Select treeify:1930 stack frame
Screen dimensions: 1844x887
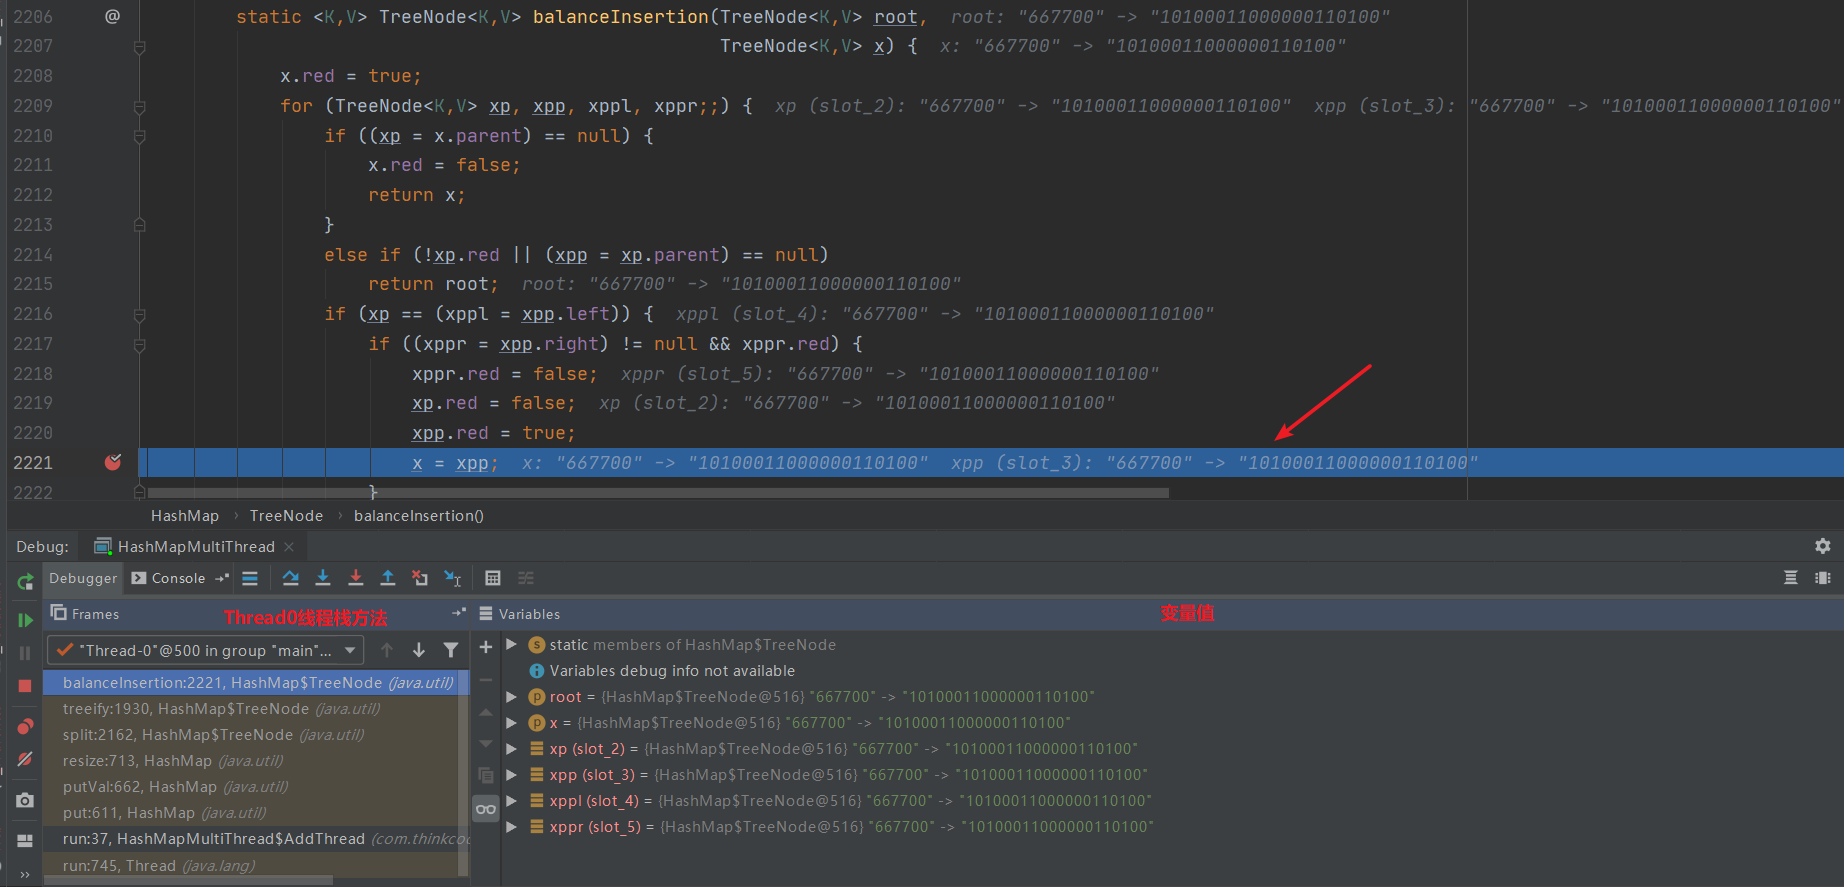pyautogui.click(x=251, y=708)
